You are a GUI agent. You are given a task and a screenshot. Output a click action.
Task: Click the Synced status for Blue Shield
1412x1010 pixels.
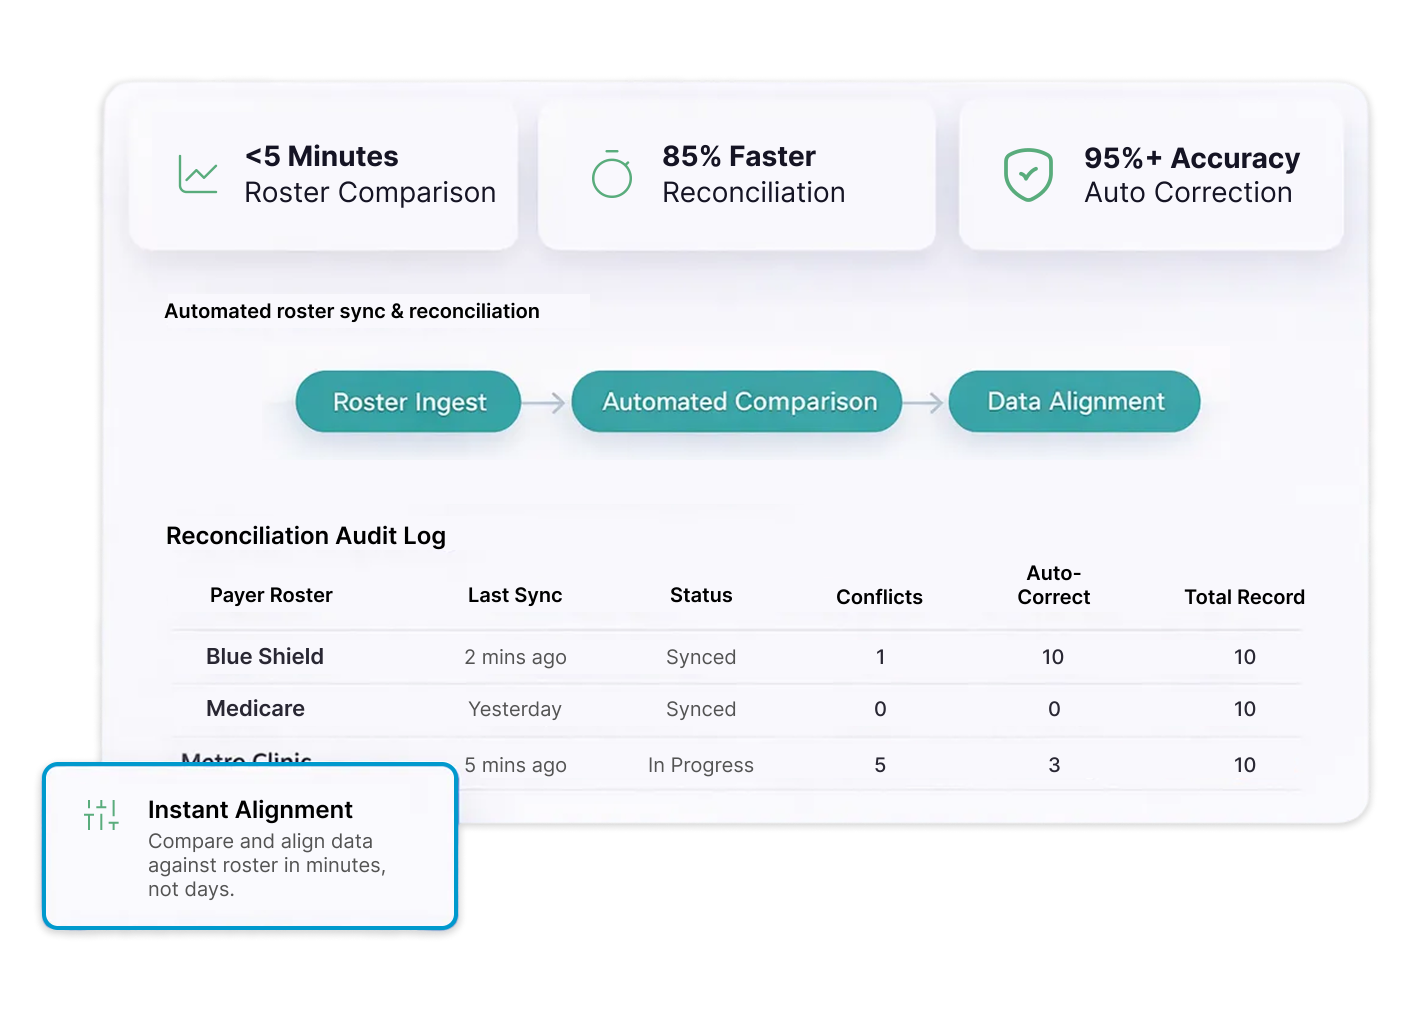point(700,657)
